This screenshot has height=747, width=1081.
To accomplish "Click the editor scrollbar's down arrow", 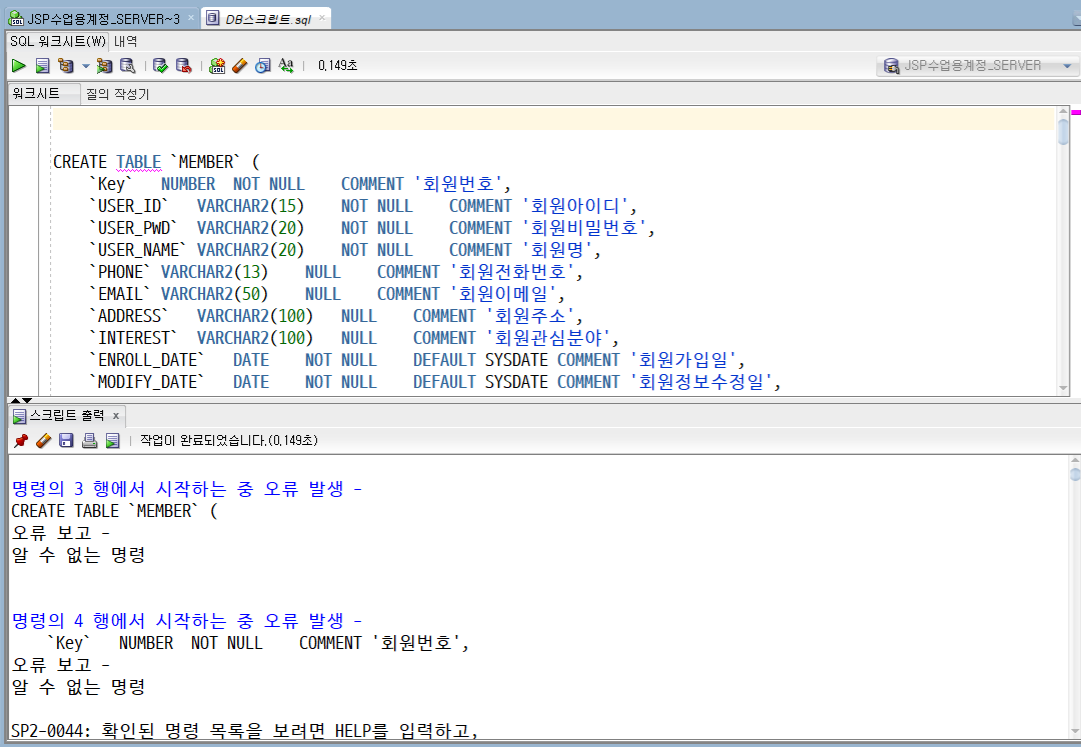I will [1063, 388].
